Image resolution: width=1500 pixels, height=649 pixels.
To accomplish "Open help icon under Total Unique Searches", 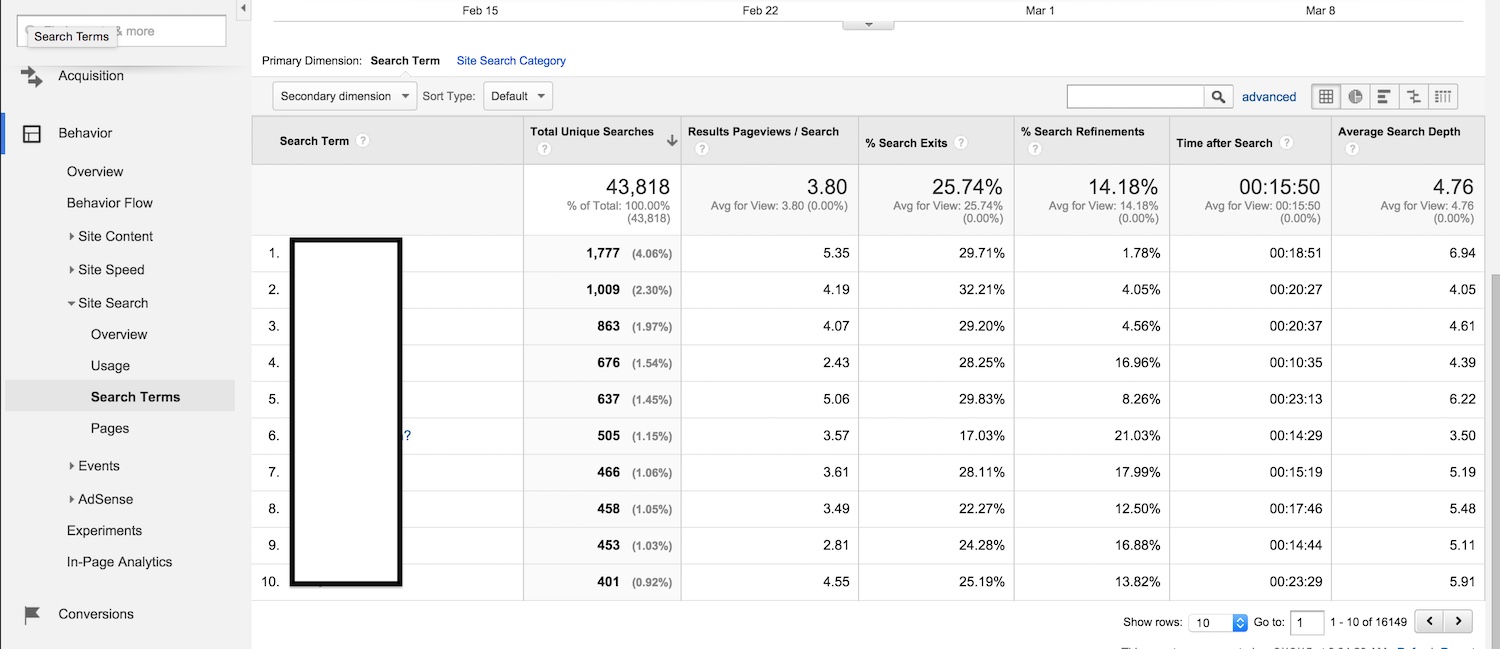I will (x=544, y=149).
